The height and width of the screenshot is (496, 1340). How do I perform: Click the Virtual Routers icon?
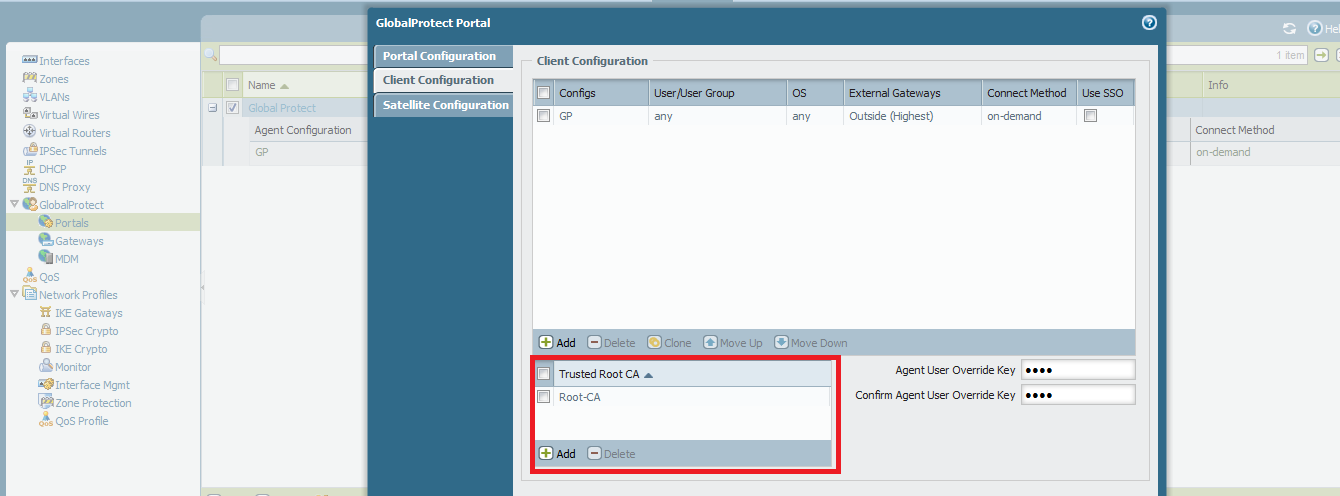(30, 133)
